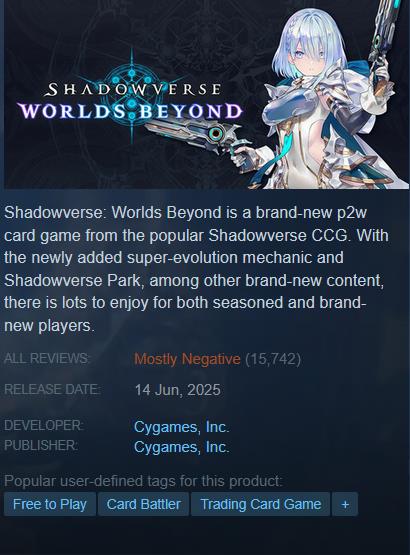This screenshot has height=555, width=410.
Task: Expand the tags list with plus button
Action: 345,504
